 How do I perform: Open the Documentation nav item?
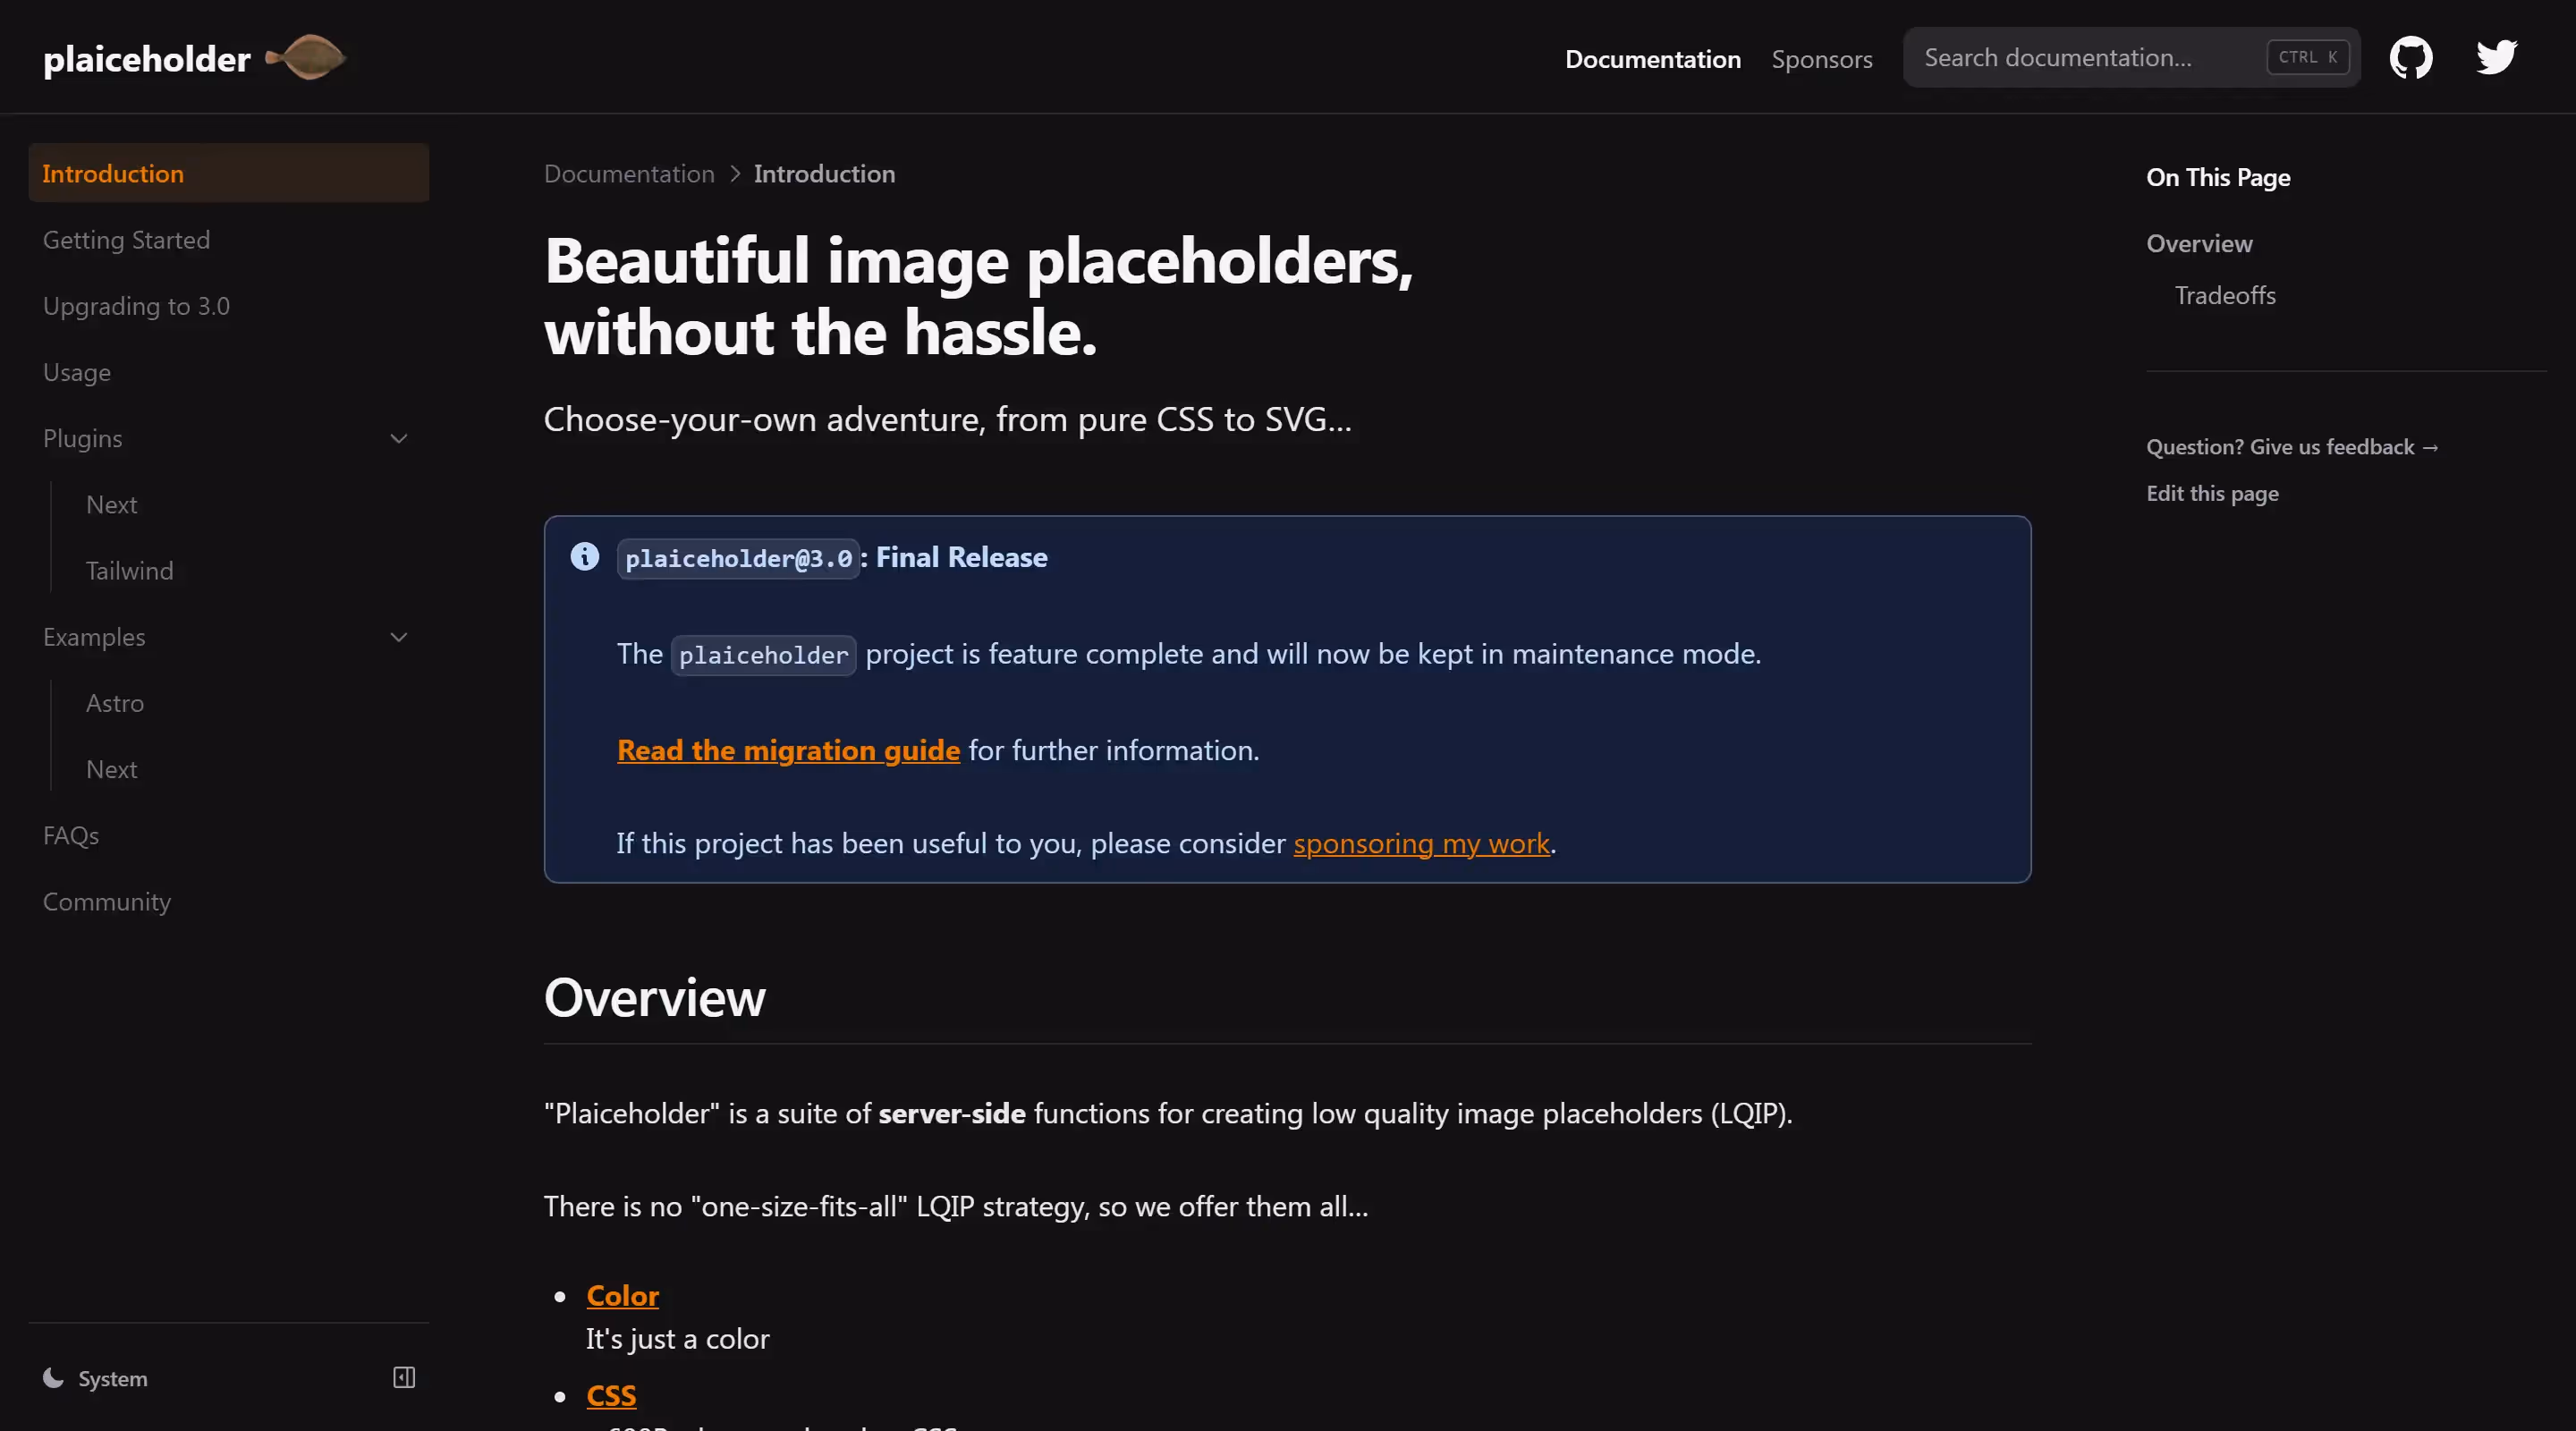tap(1653, 59)
